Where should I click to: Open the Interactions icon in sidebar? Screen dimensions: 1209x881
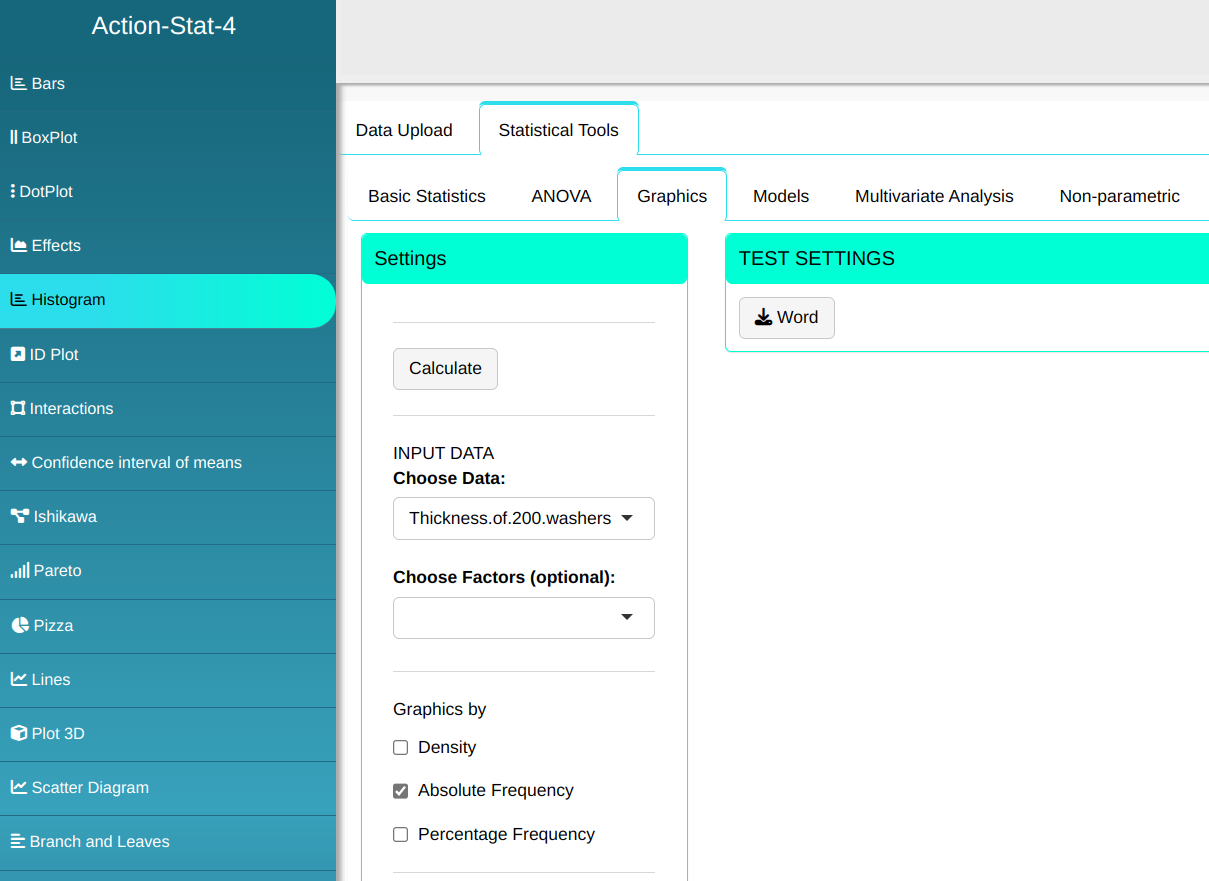coord(17,409)
